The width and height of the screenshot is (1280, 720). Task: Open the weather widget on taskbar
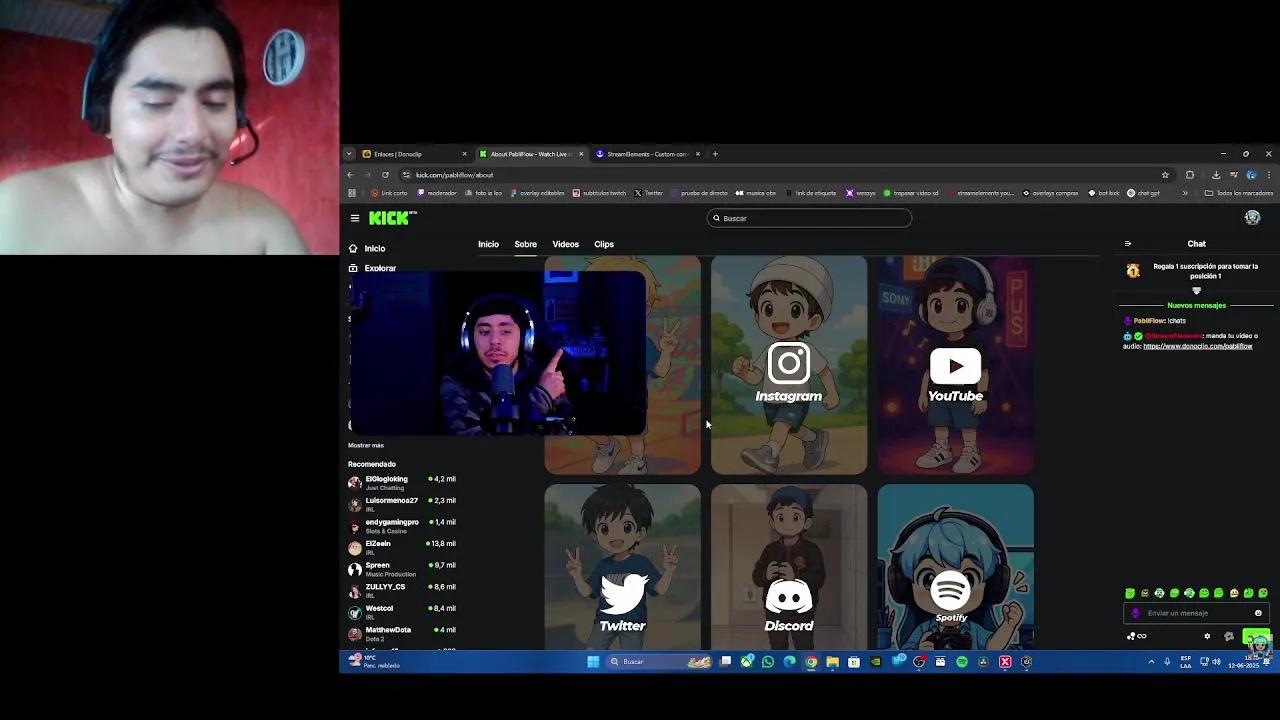[x=376, y=661]
